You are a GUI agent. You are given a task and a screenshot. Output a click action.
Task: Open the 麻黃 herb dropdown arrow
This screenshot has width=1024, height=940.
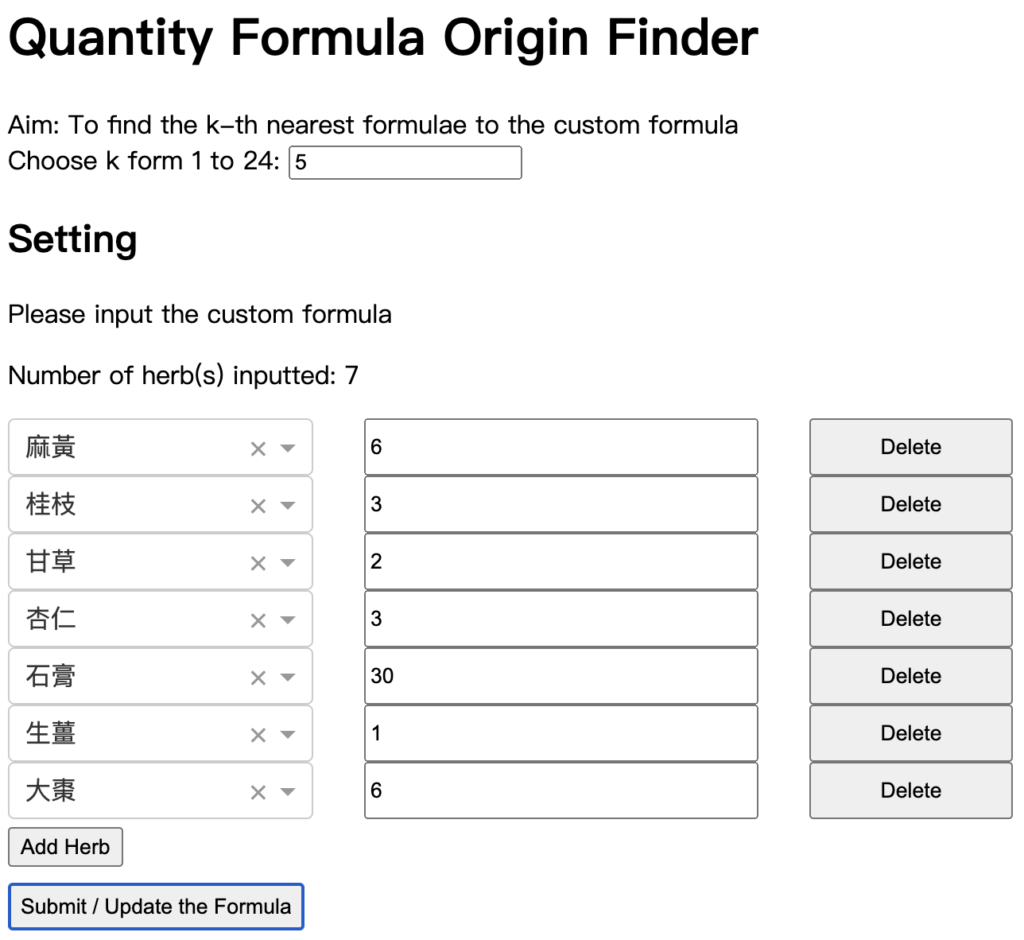[x=288, y=449]
